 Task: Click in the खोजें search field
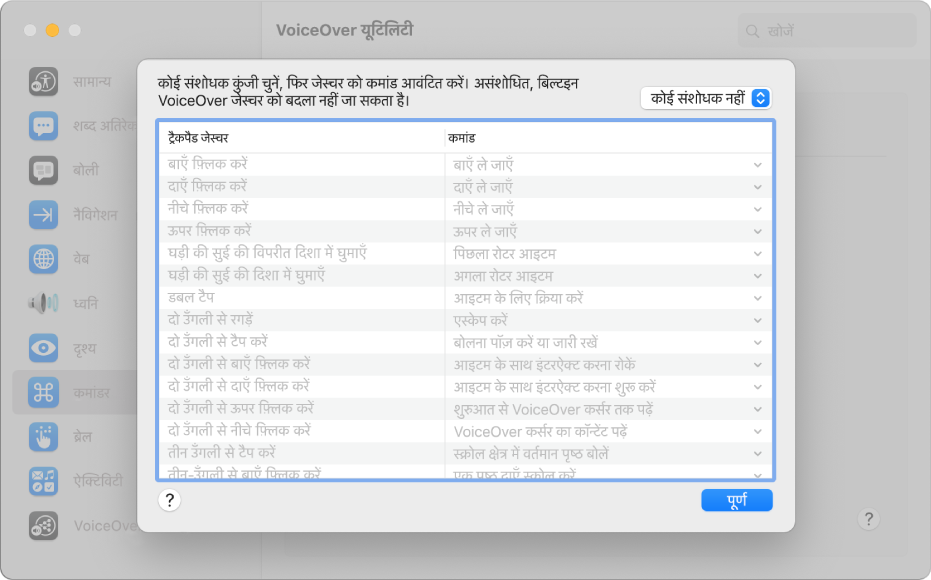[x=827, y=31]
